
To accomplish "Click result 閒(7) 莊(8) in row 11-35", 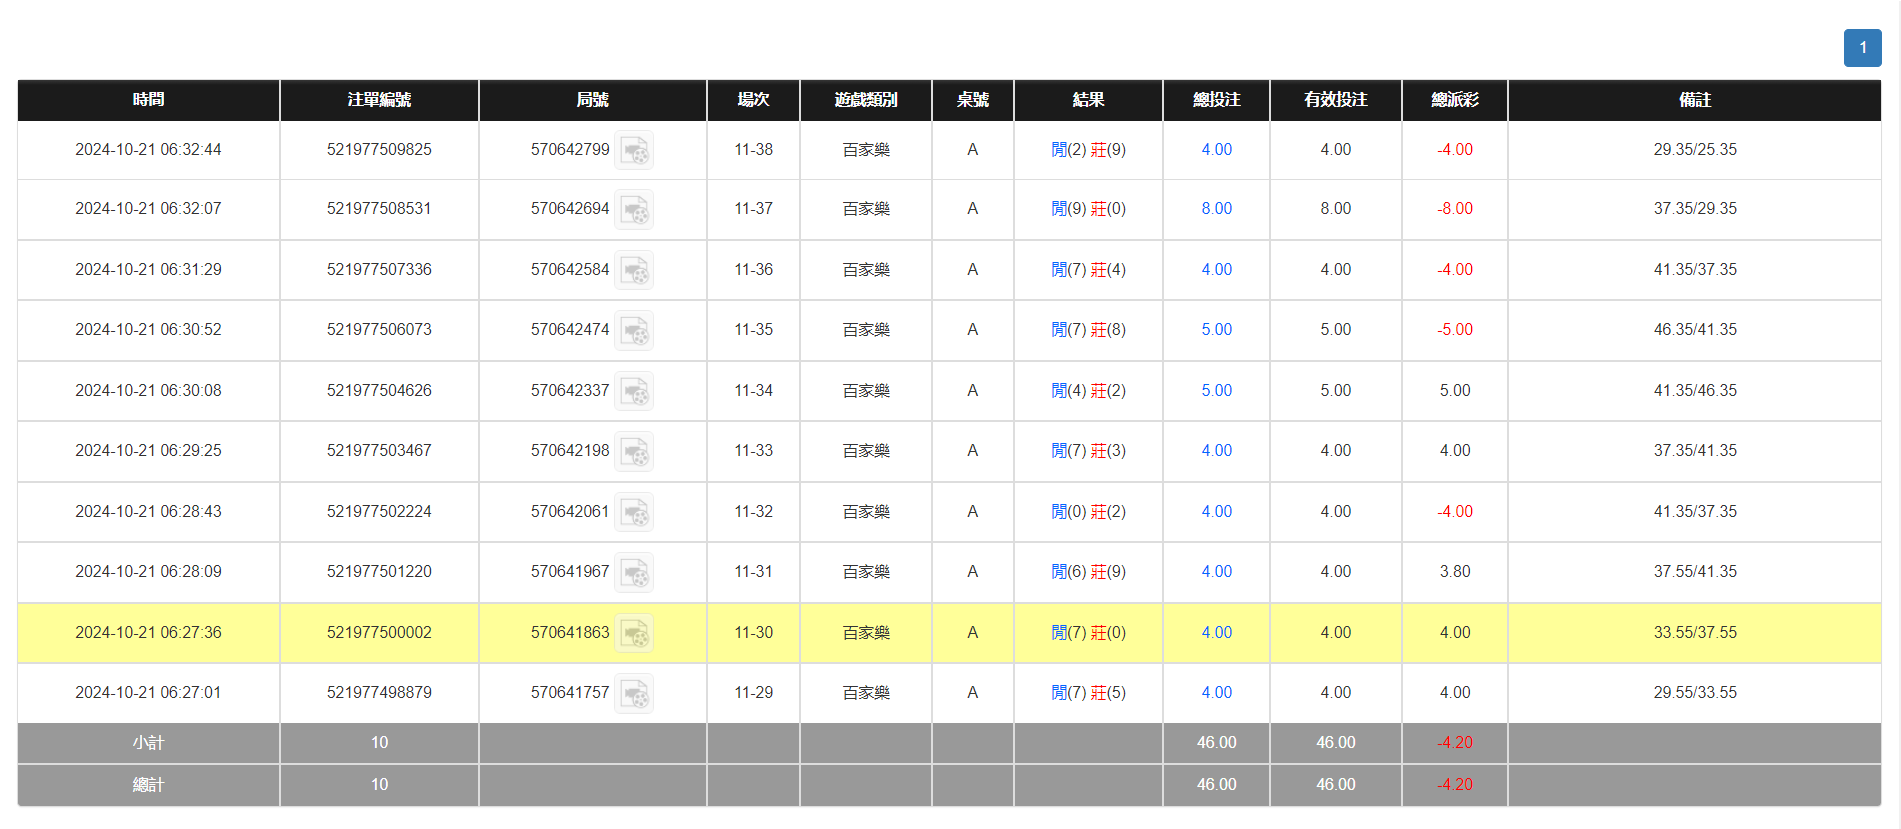I will 1088,330.
